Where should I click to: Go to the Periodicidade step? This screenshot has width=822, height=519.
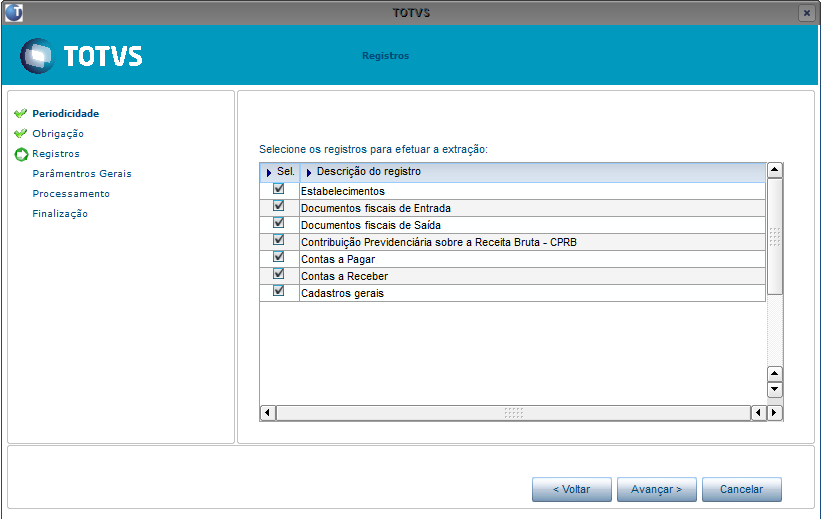click(66, 113)
